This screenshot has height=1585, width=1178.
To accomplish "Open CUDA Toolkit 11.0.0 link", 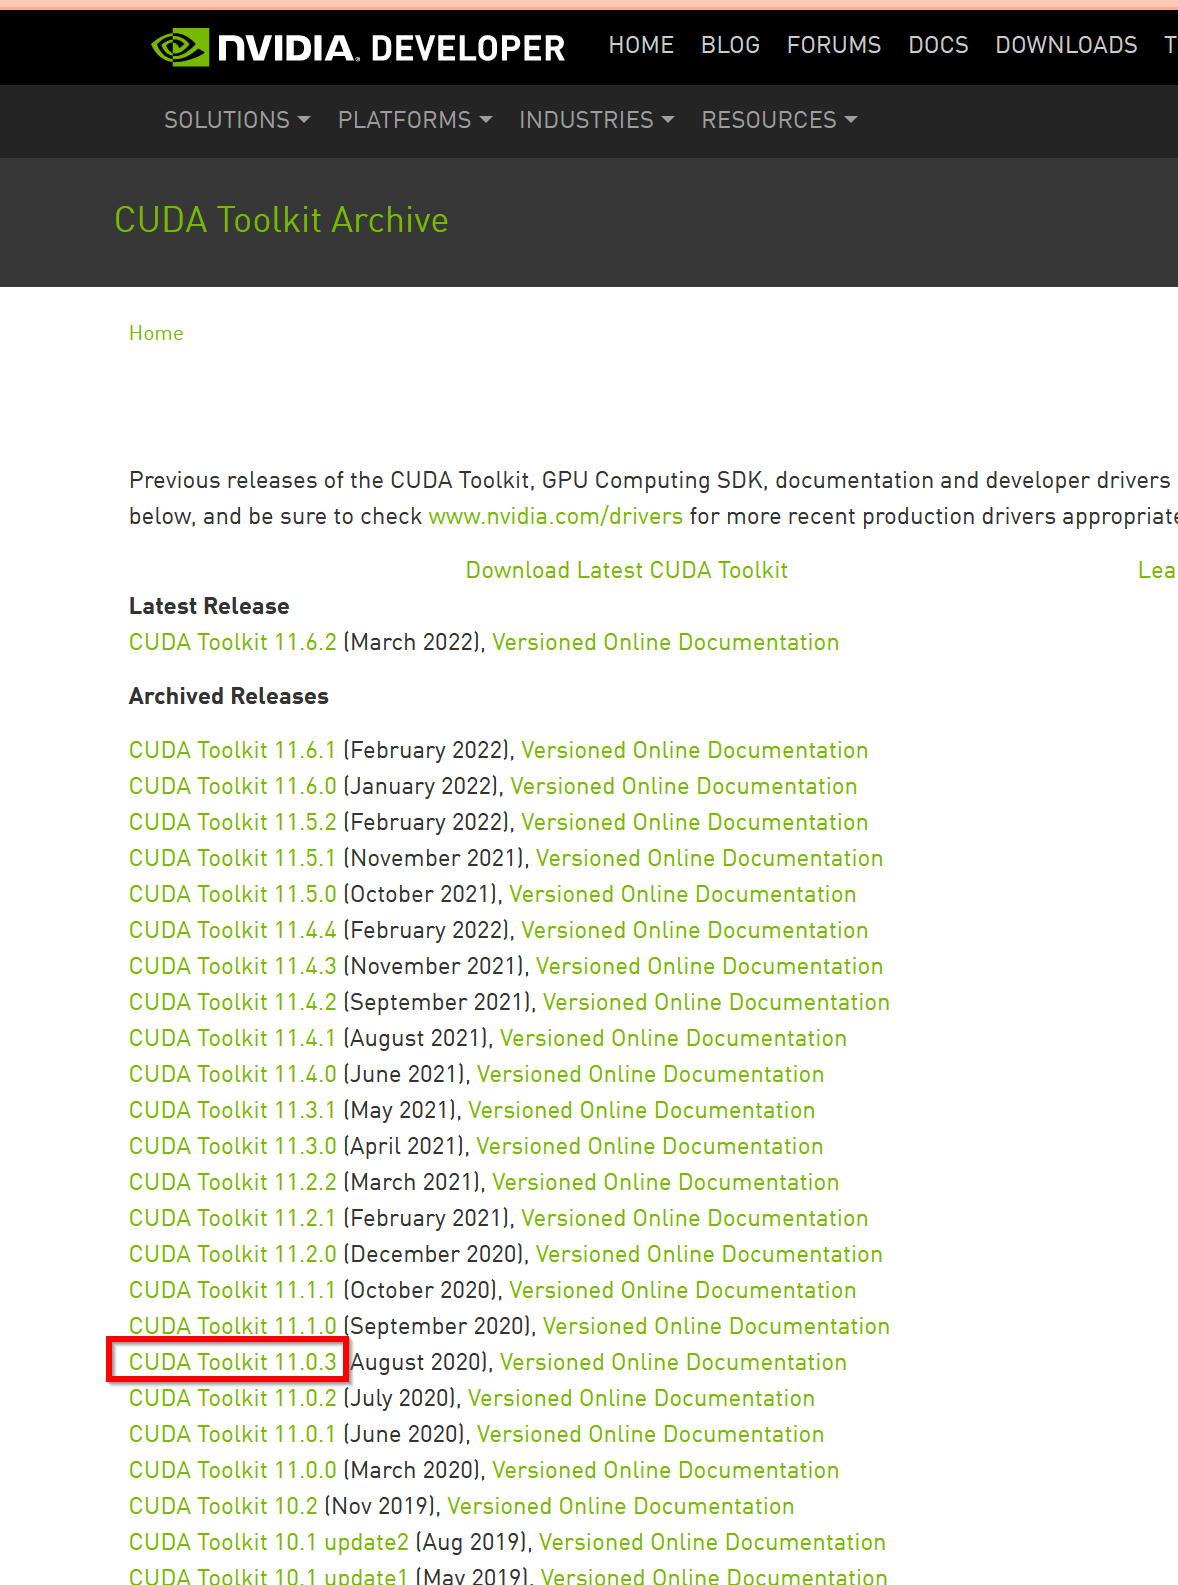I will tap(233, 1470).
